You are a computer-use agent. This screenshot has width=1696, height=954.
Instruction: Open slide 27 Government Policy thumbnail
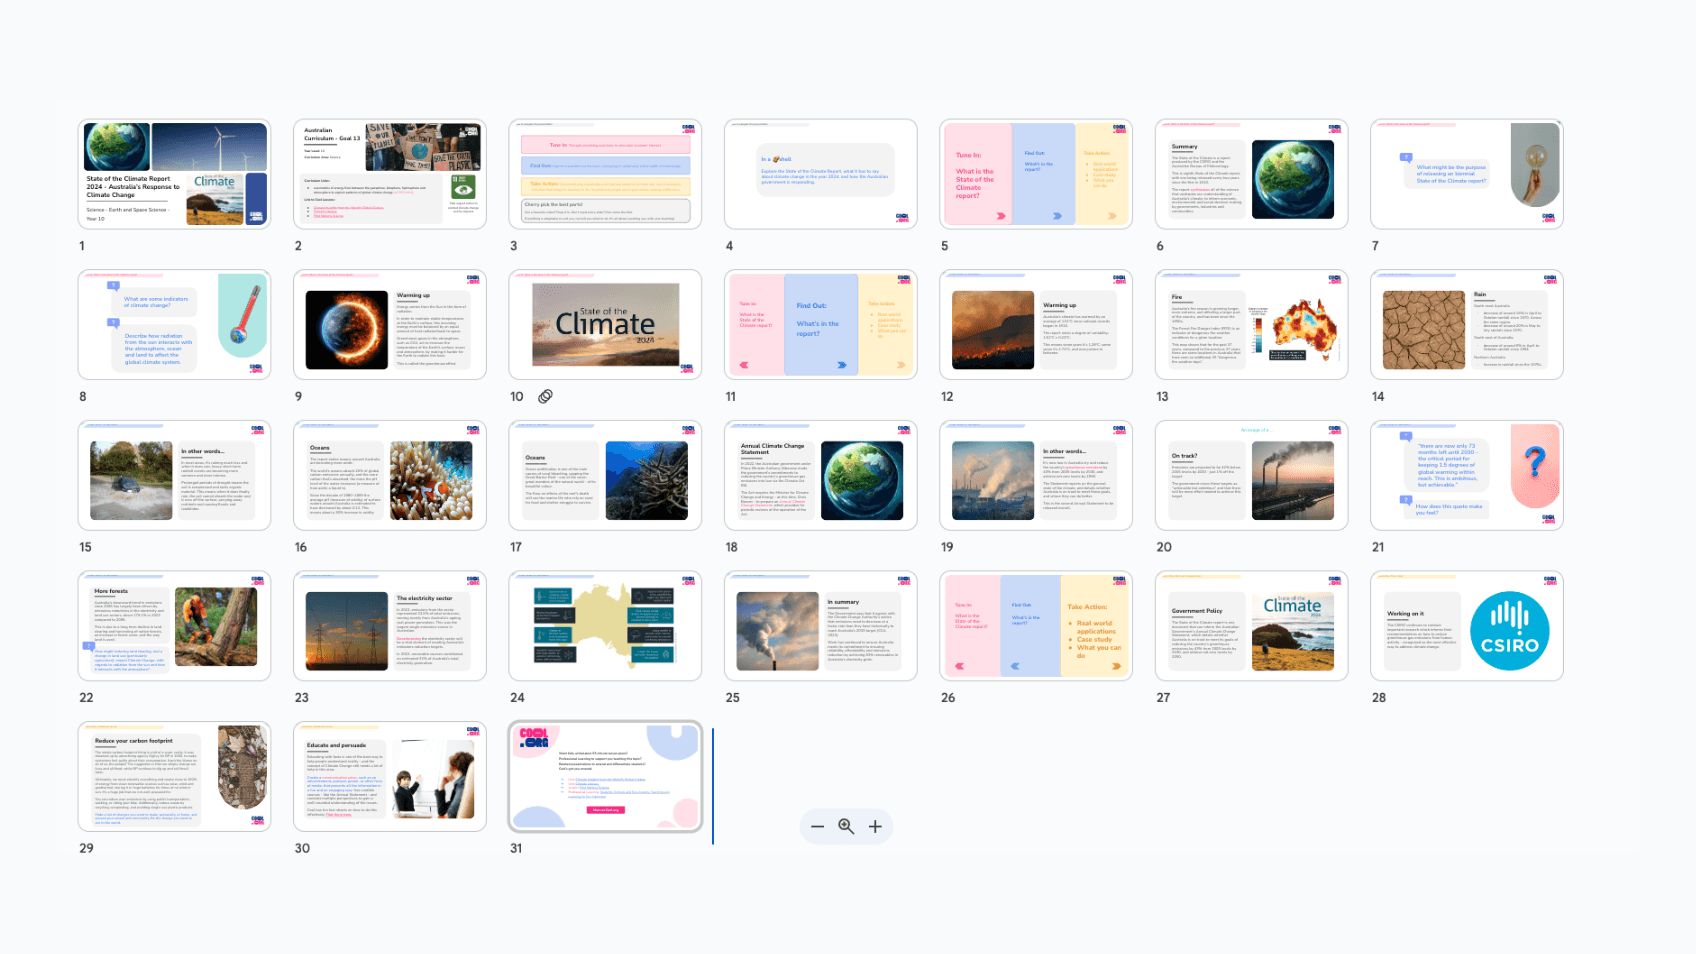(x=1252, y=626)
